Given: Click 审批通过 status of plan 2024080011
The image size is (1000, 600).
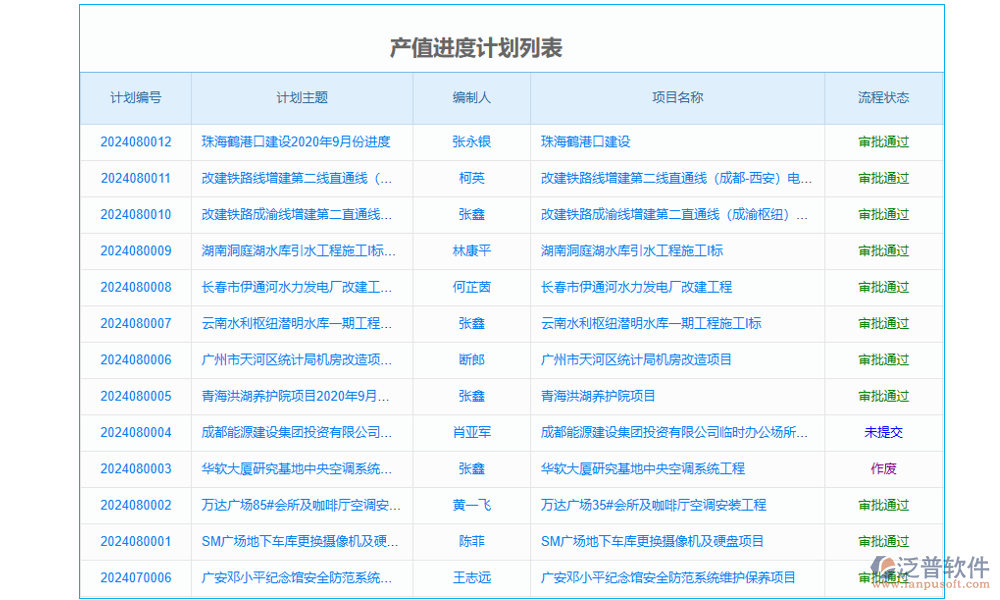Looking at the screenshot, I should [882, 178].
